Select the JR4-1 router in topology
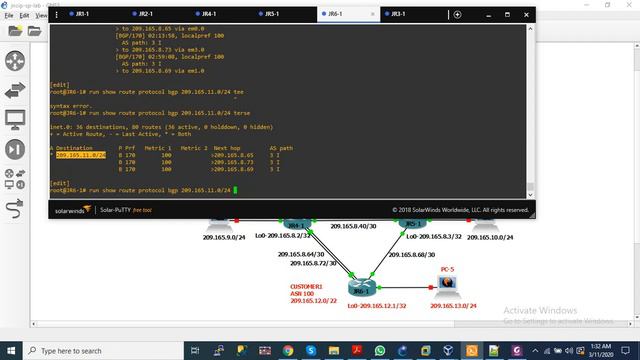This screenshot has width=640, height=360. coord(297,224)
